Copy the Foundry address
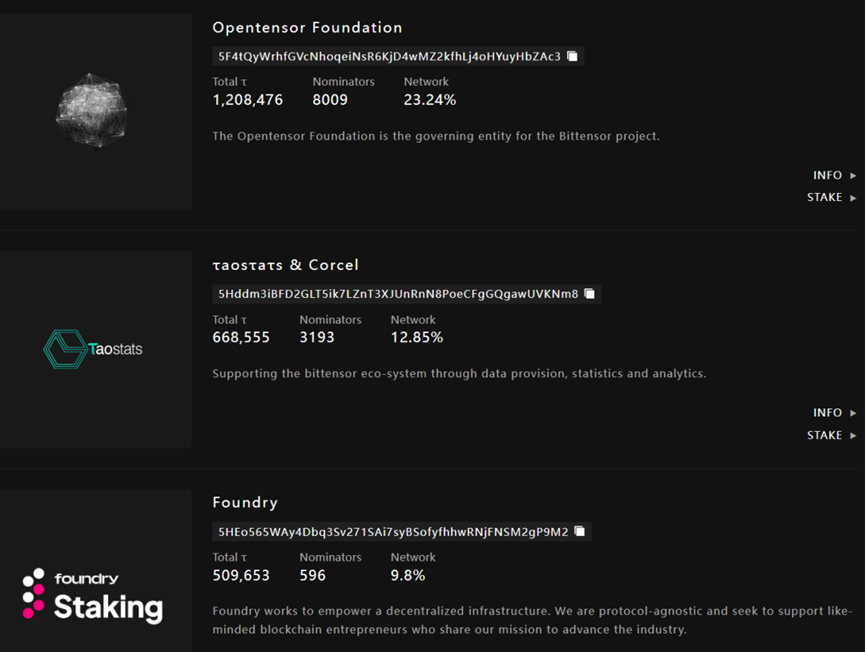Viewport: 865px width, 652px height. point(580,531)
